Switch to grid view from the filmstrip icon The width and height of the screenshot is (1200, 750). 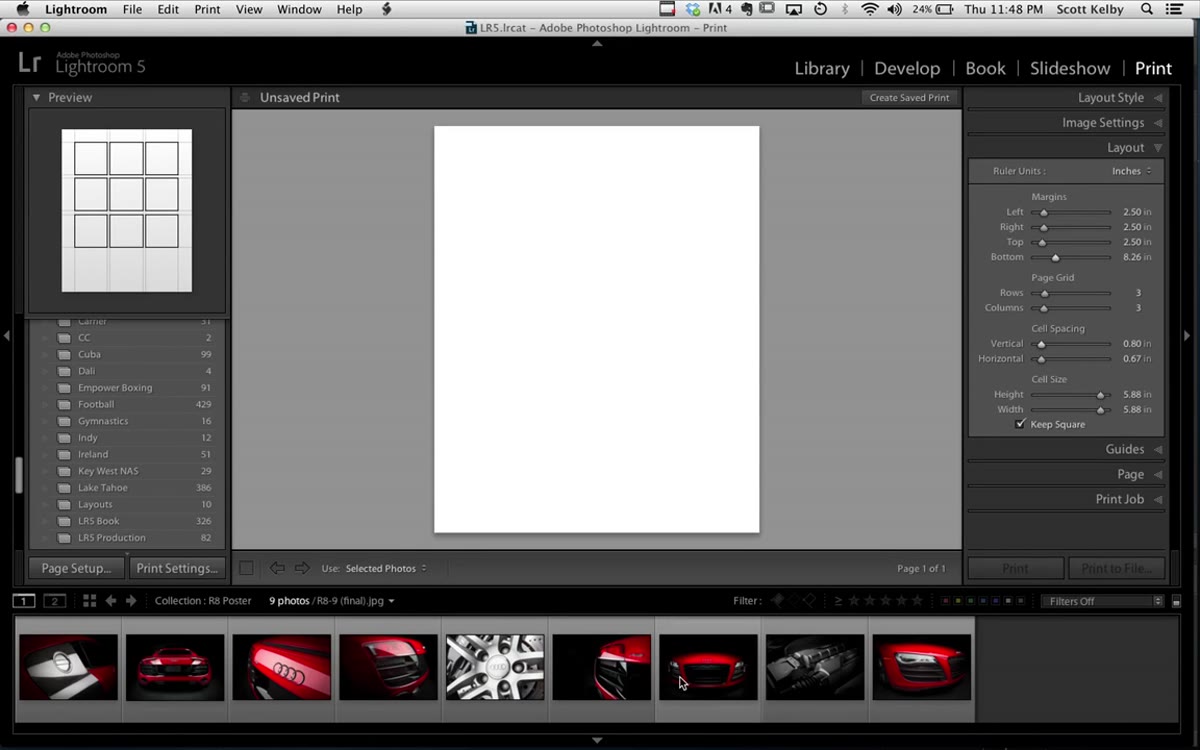(89, 601)
